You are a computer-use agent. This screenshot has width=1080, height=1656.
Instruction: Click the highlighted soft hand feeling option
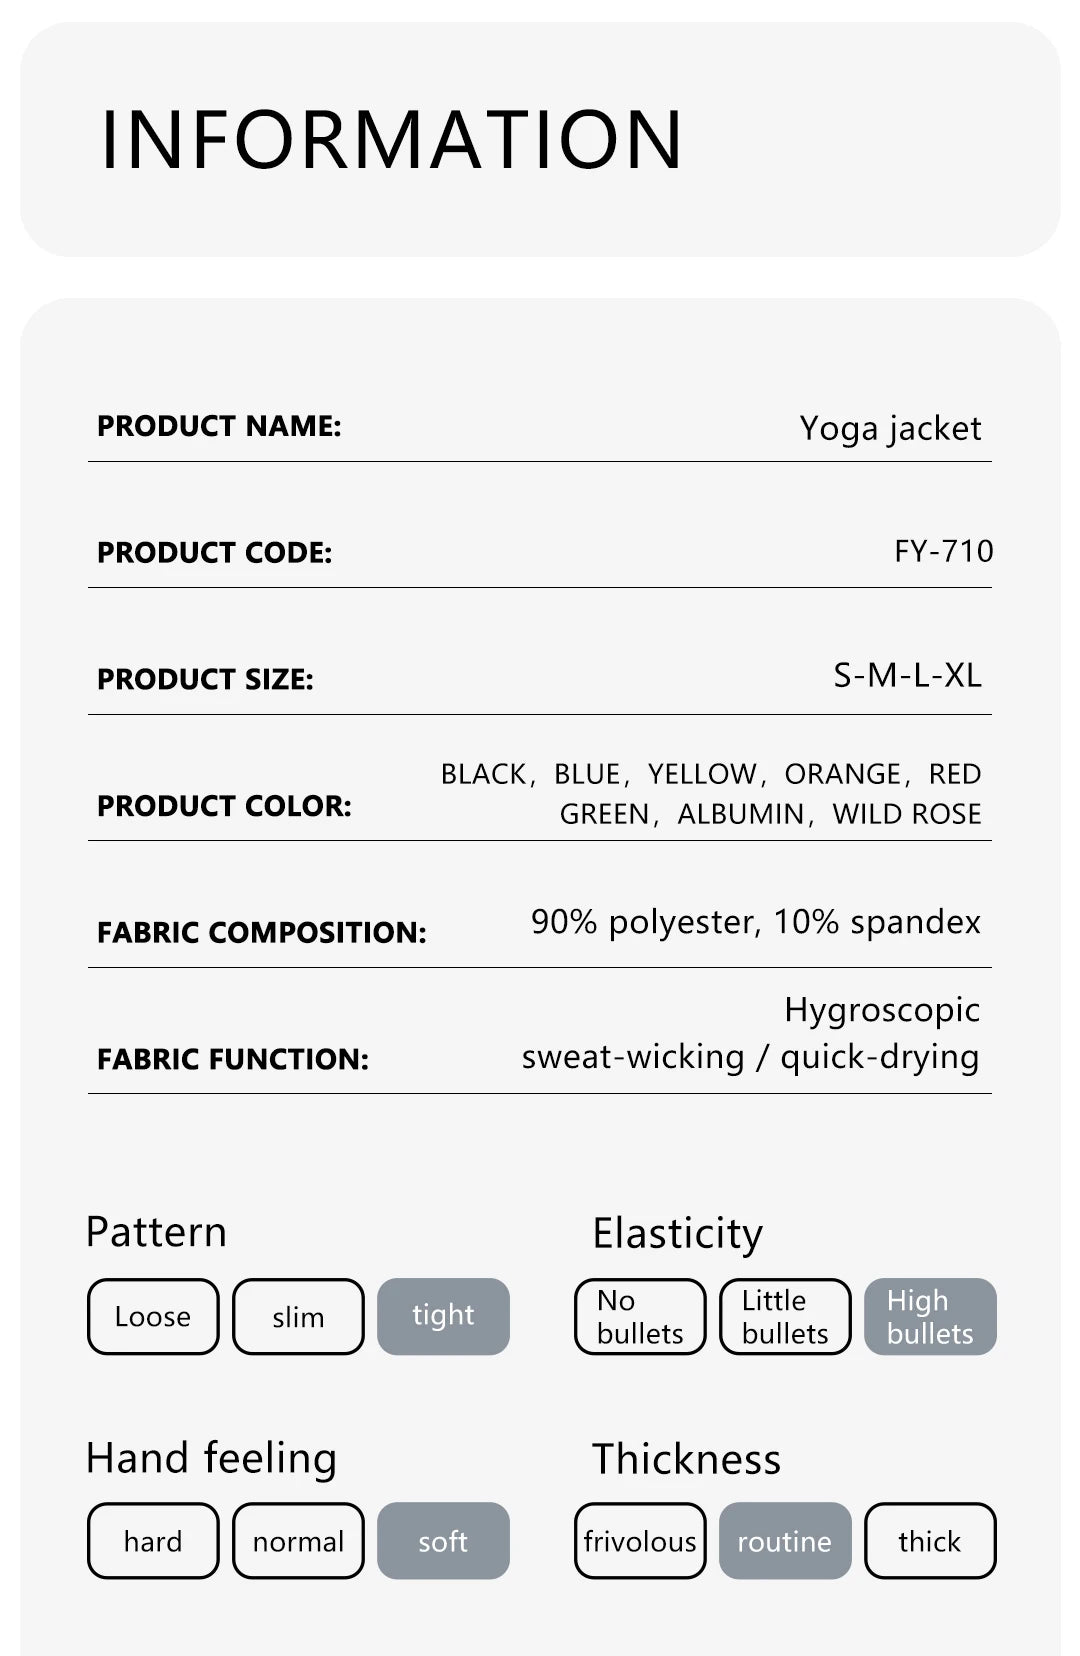pyautogui.click(x=443, y=1541)
